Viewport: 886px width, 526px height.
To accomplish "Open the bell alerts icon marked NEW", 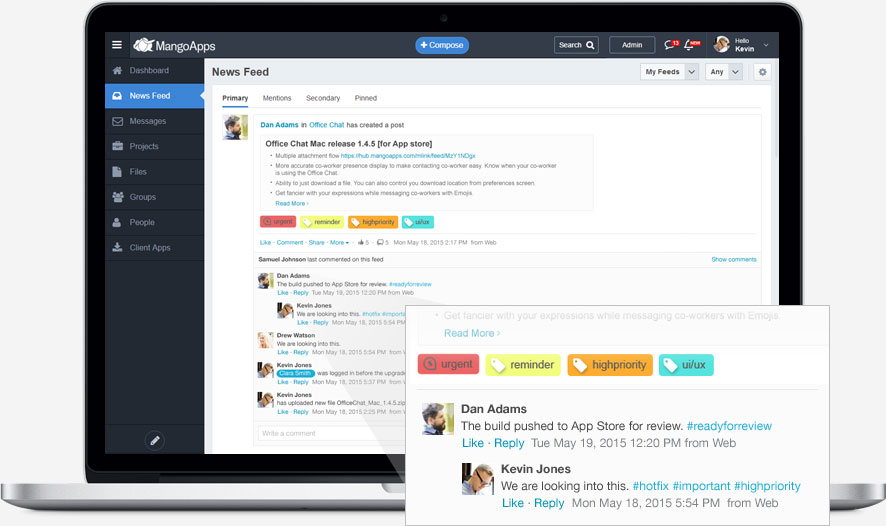I will click(692, 45).
